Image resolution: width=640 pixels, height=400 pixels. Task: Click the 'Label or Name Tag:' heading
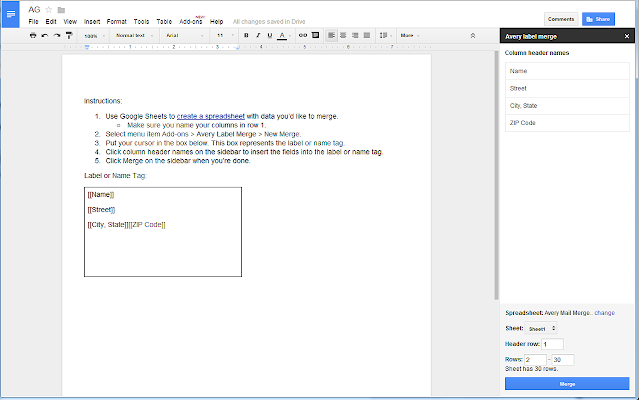(x=115, y=176)
